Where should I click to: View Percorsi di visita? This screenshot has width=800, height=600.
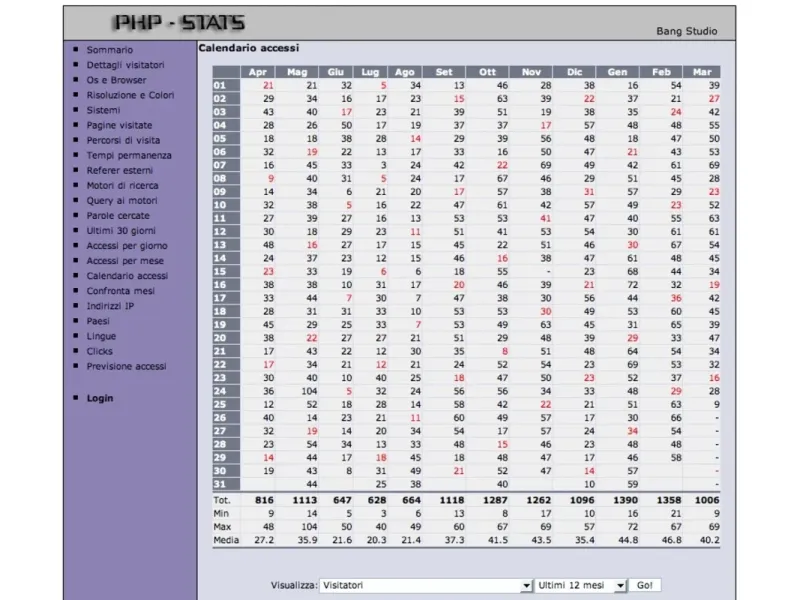coord(123,140)
